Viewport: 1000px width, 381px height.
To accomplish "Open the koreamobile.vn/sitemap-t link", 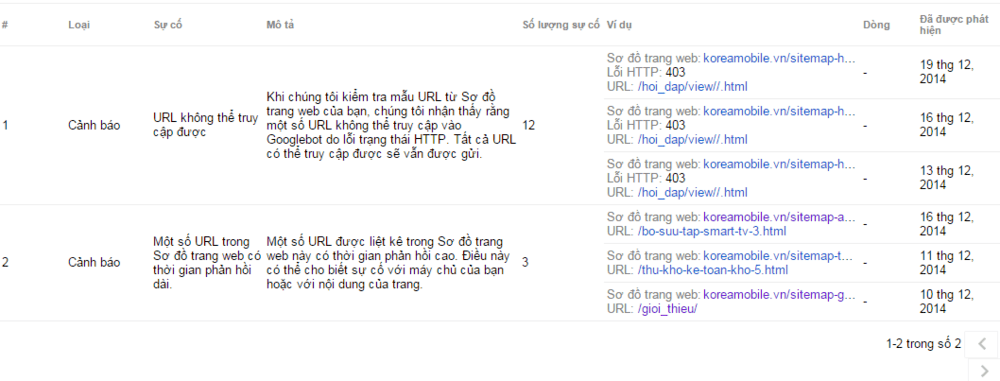I will click(778, 257).
